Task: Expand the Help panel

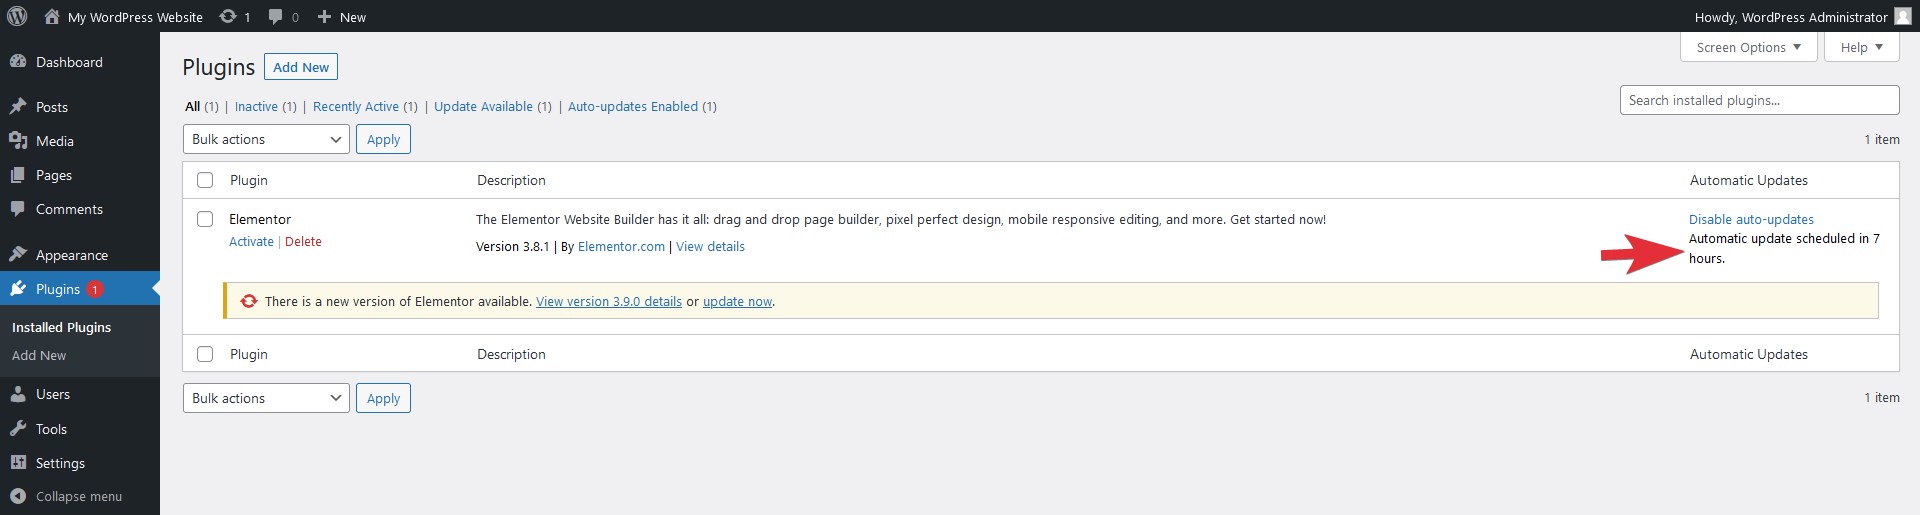Action: (1862, 47)
